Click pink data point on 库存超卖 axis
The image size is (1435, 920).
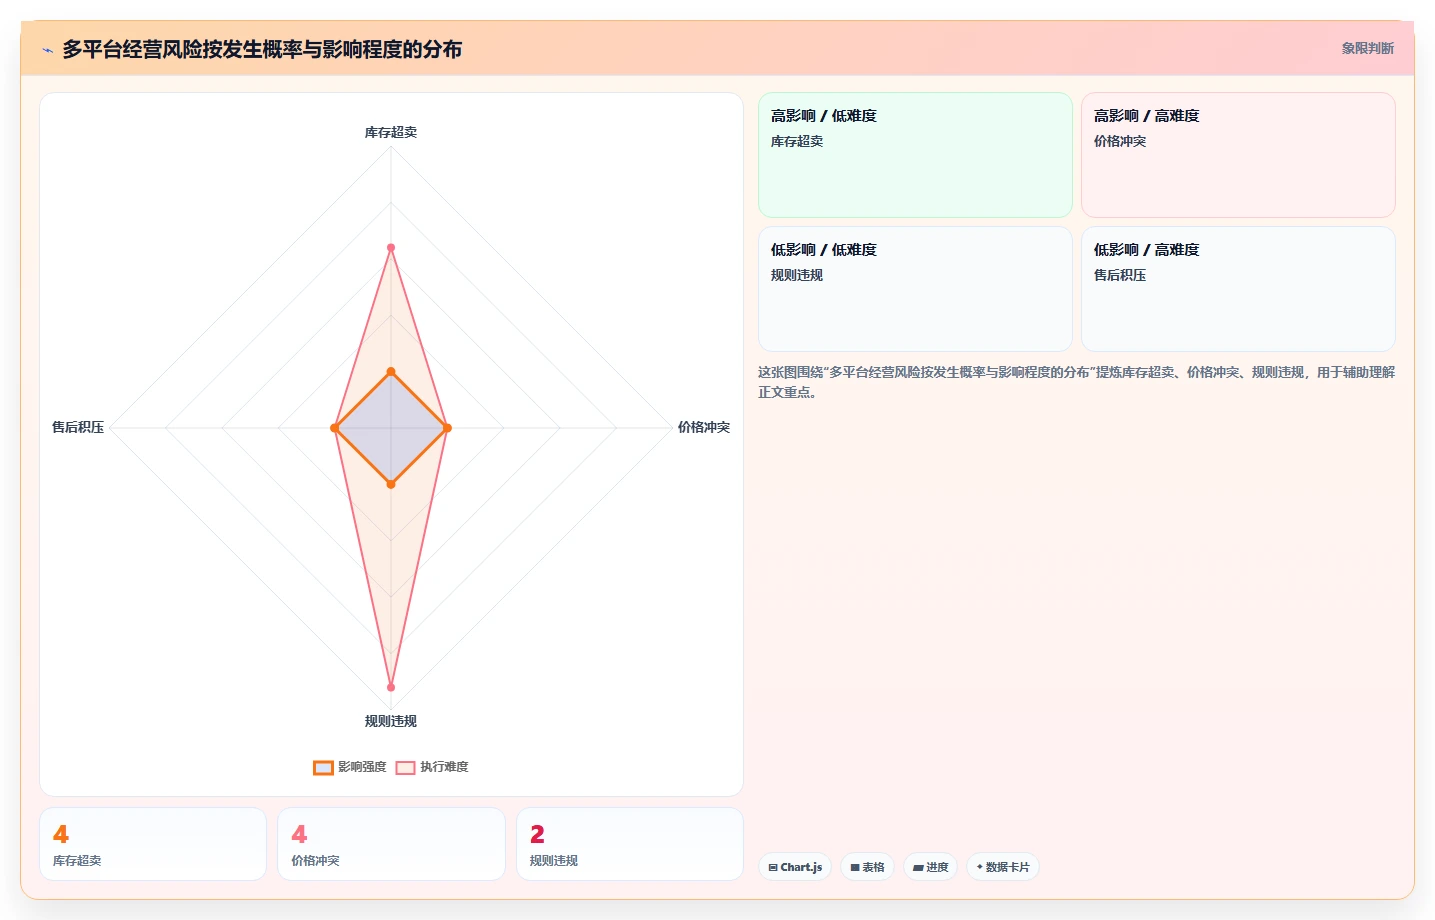391,248
